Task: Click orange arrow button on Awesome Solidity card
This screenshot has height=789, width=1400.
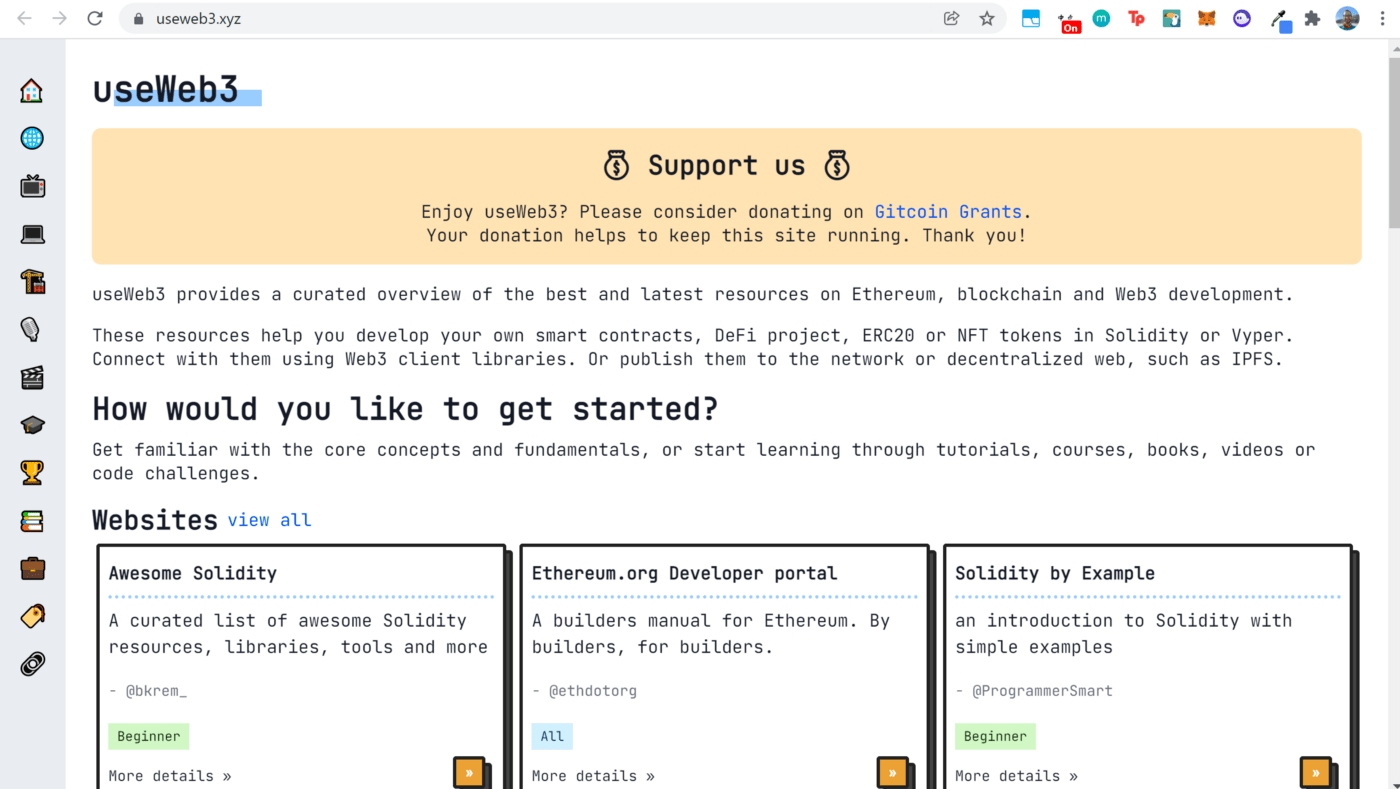Action: click(469, 772)
